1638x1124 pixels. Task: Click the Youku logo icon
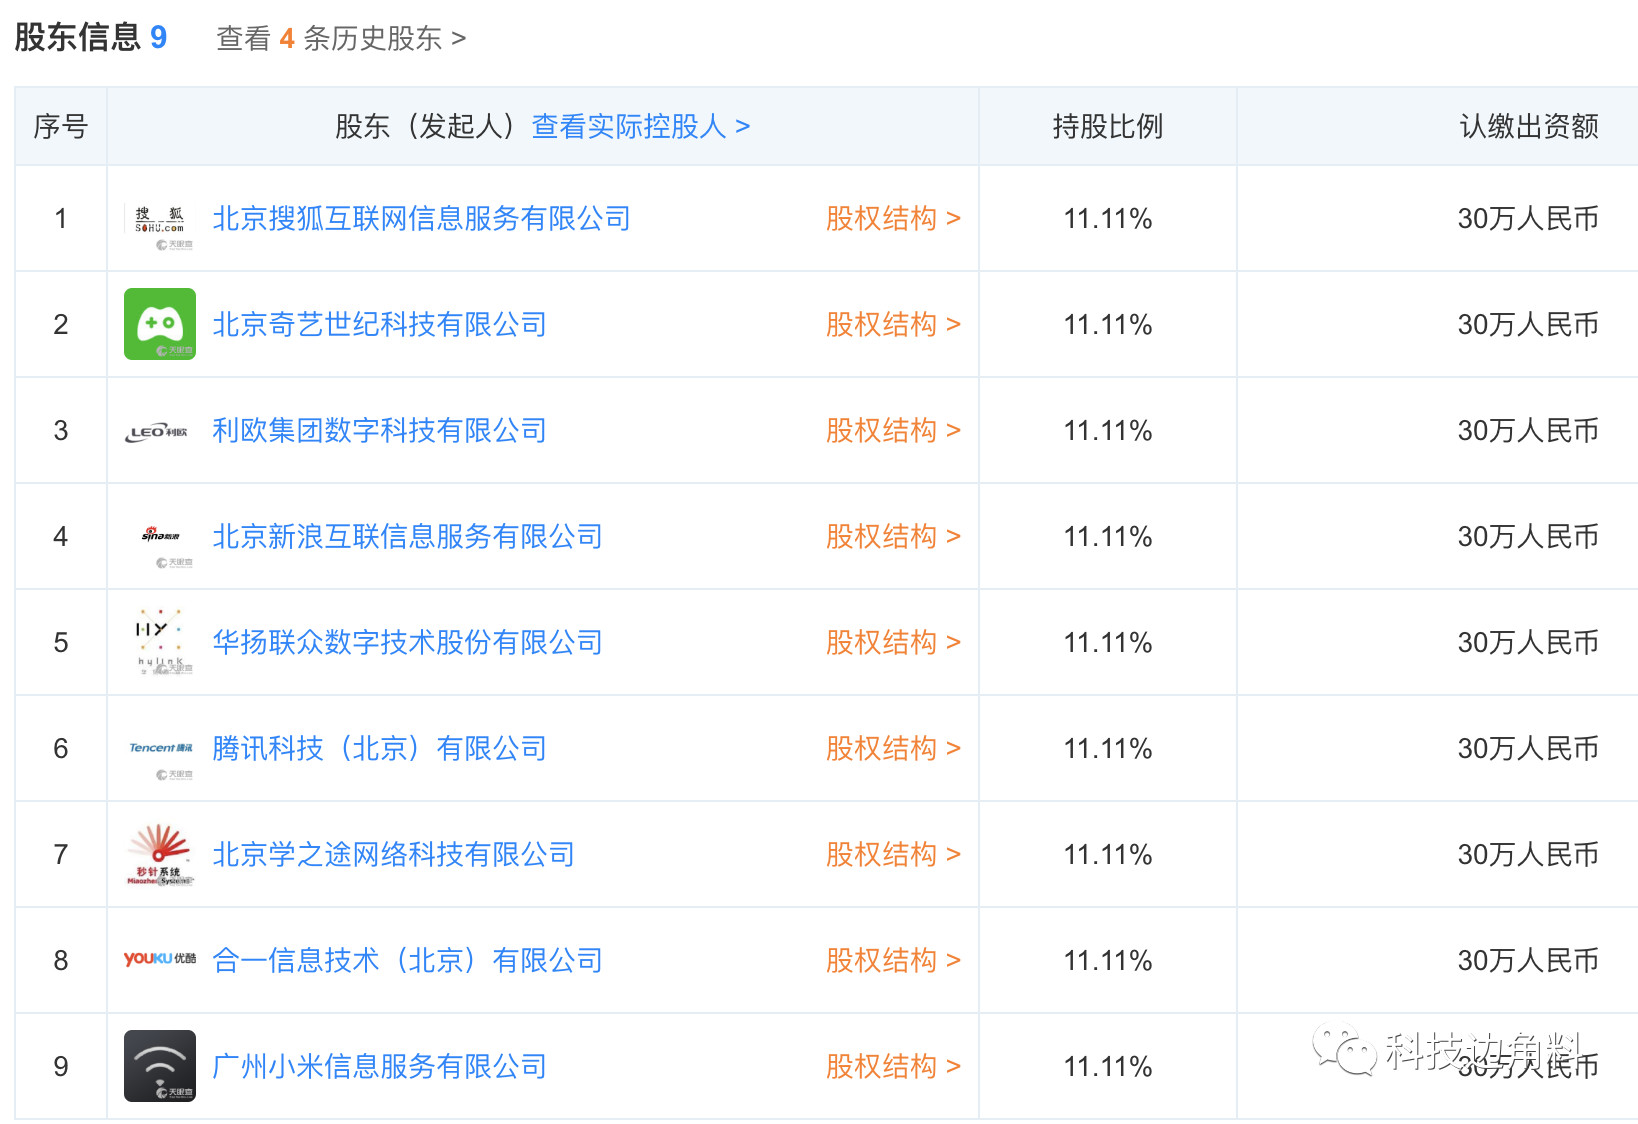[160, 959]
